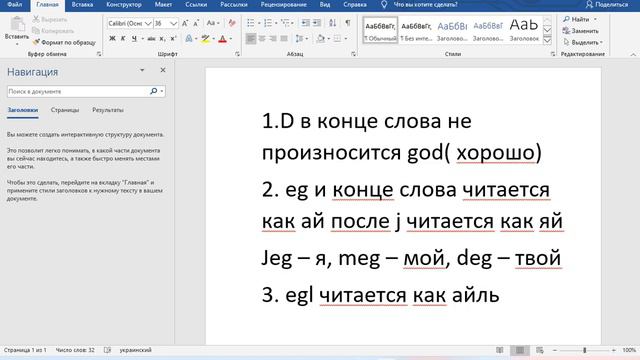Click the Формат по образцу paintbrush

(36, 42)
